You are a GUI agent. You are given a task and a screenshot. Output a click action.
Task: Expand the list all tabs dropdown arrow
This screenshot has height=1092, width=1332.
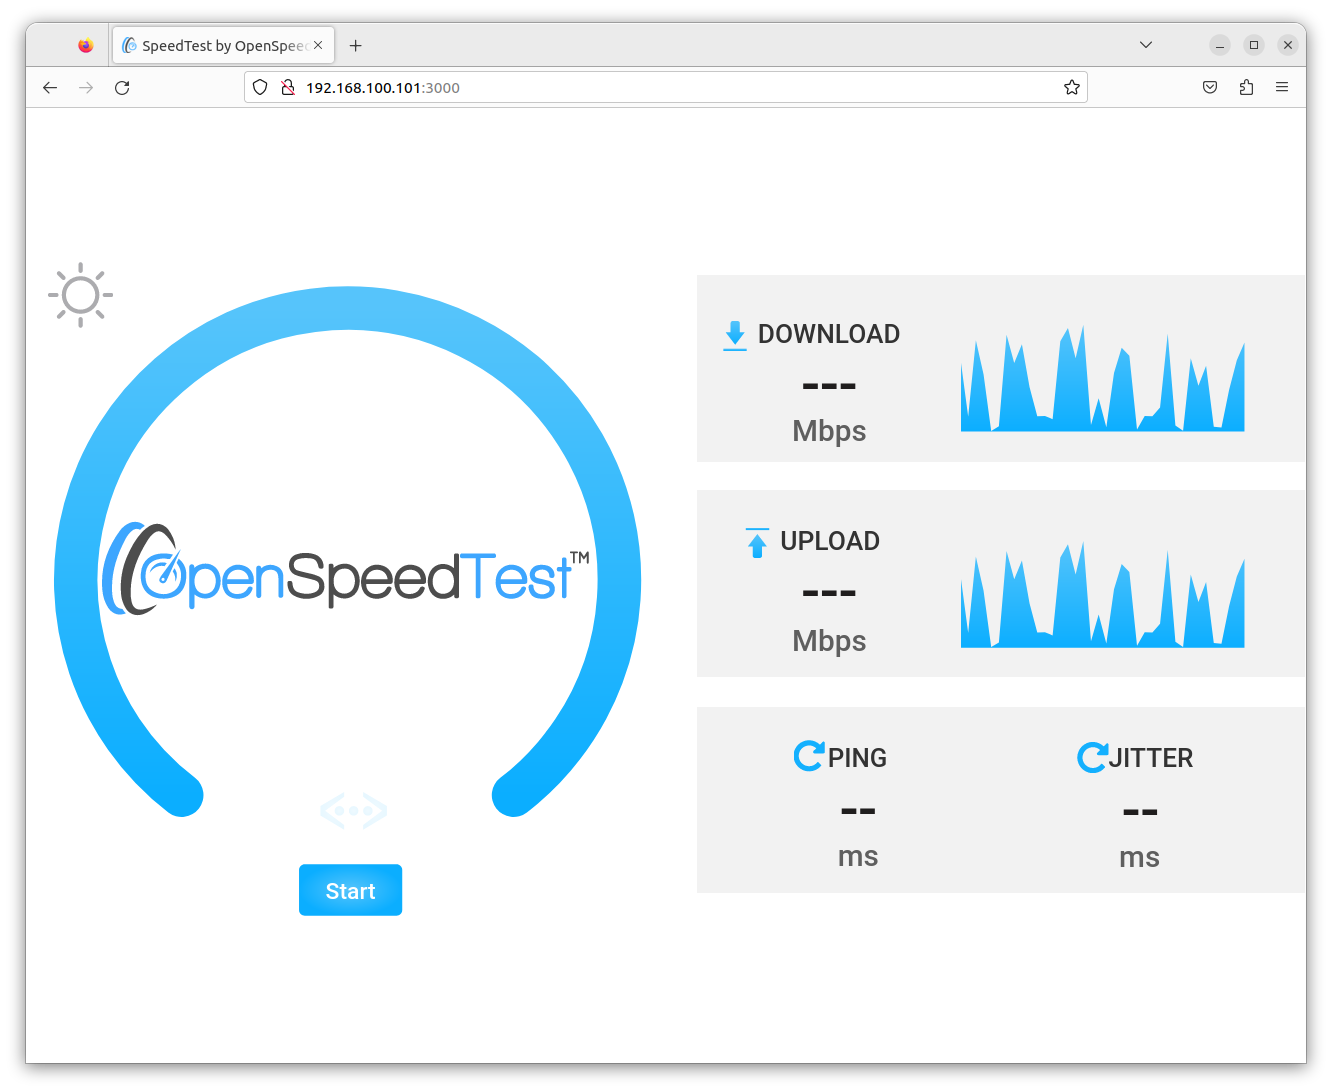(1146, 45)
